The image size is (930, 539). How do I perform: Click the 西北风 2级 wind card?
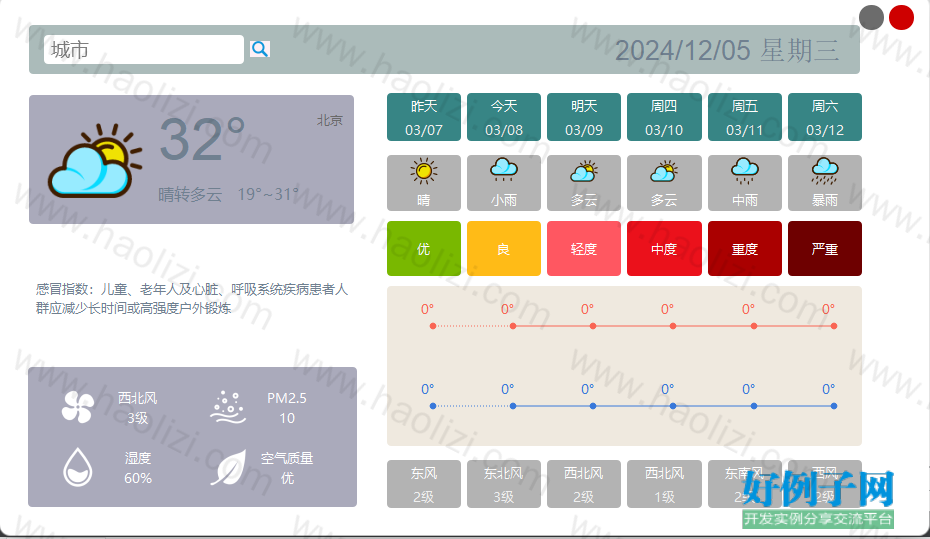[584, 484]
